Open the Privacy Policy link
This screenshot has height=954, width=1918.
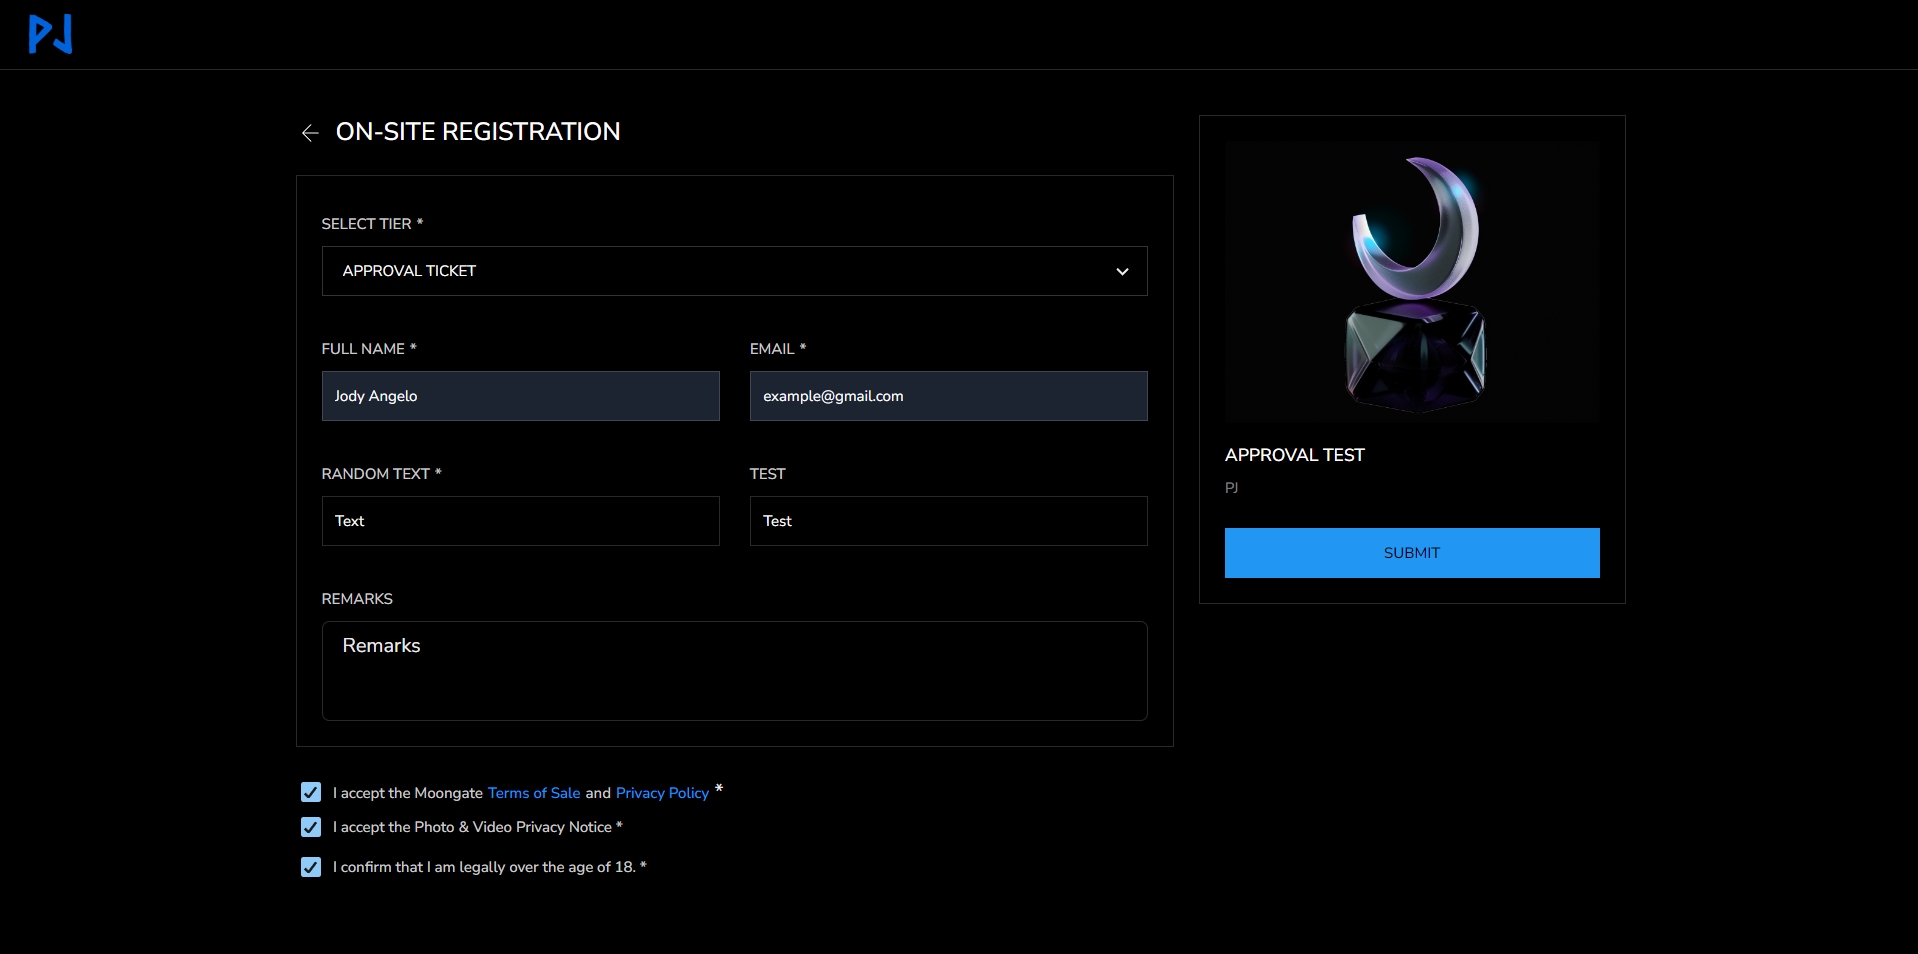662,793
